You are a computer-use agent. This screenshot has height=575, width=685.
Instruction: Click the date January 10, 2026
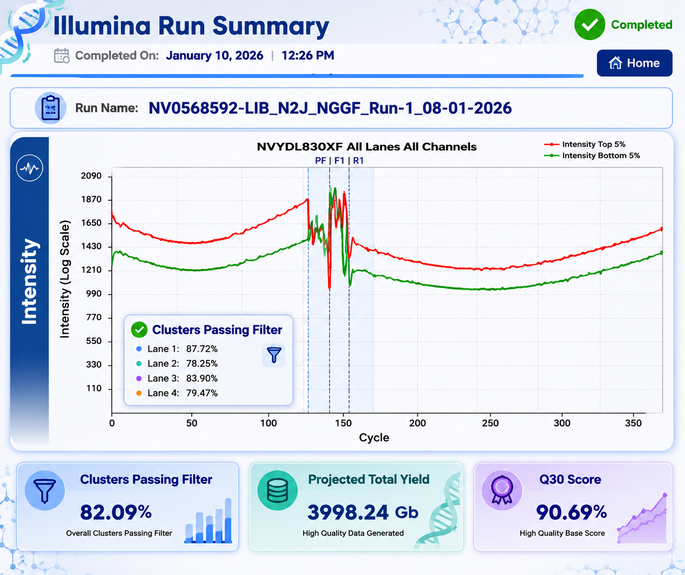(x=214, y=56)
